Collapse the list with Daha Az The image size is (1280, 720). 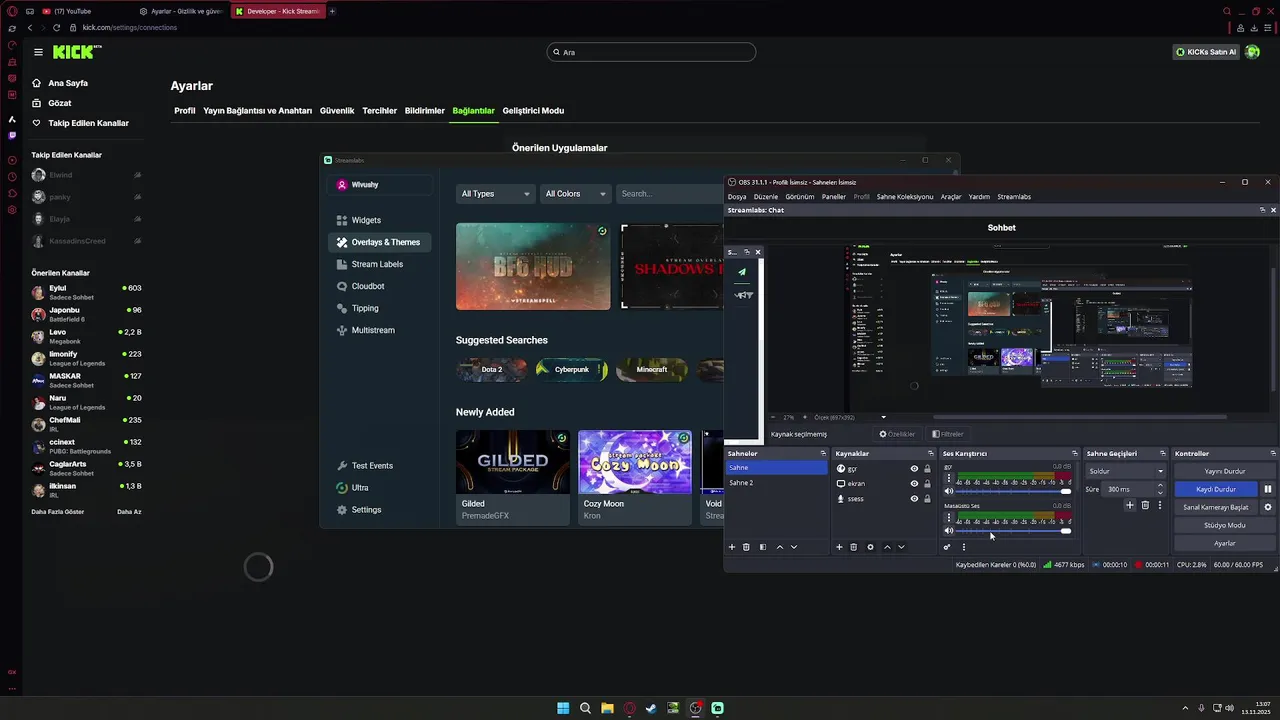129,511
